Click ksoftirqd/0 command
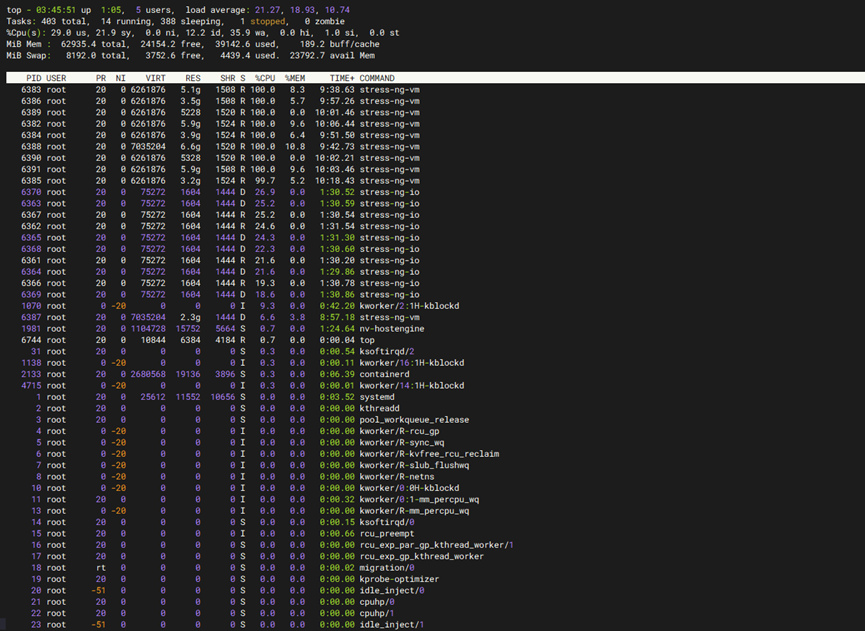 [387, 522]
